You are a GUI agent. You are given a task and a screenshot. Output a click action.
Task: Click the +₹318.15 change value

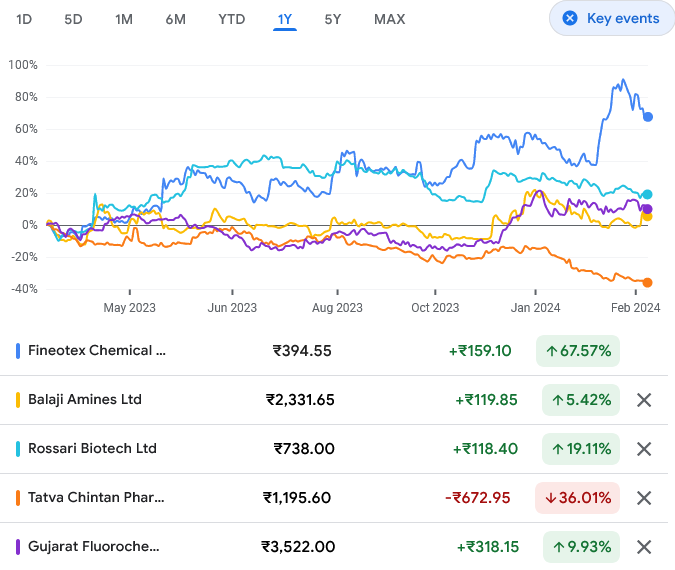pos(488,547)
